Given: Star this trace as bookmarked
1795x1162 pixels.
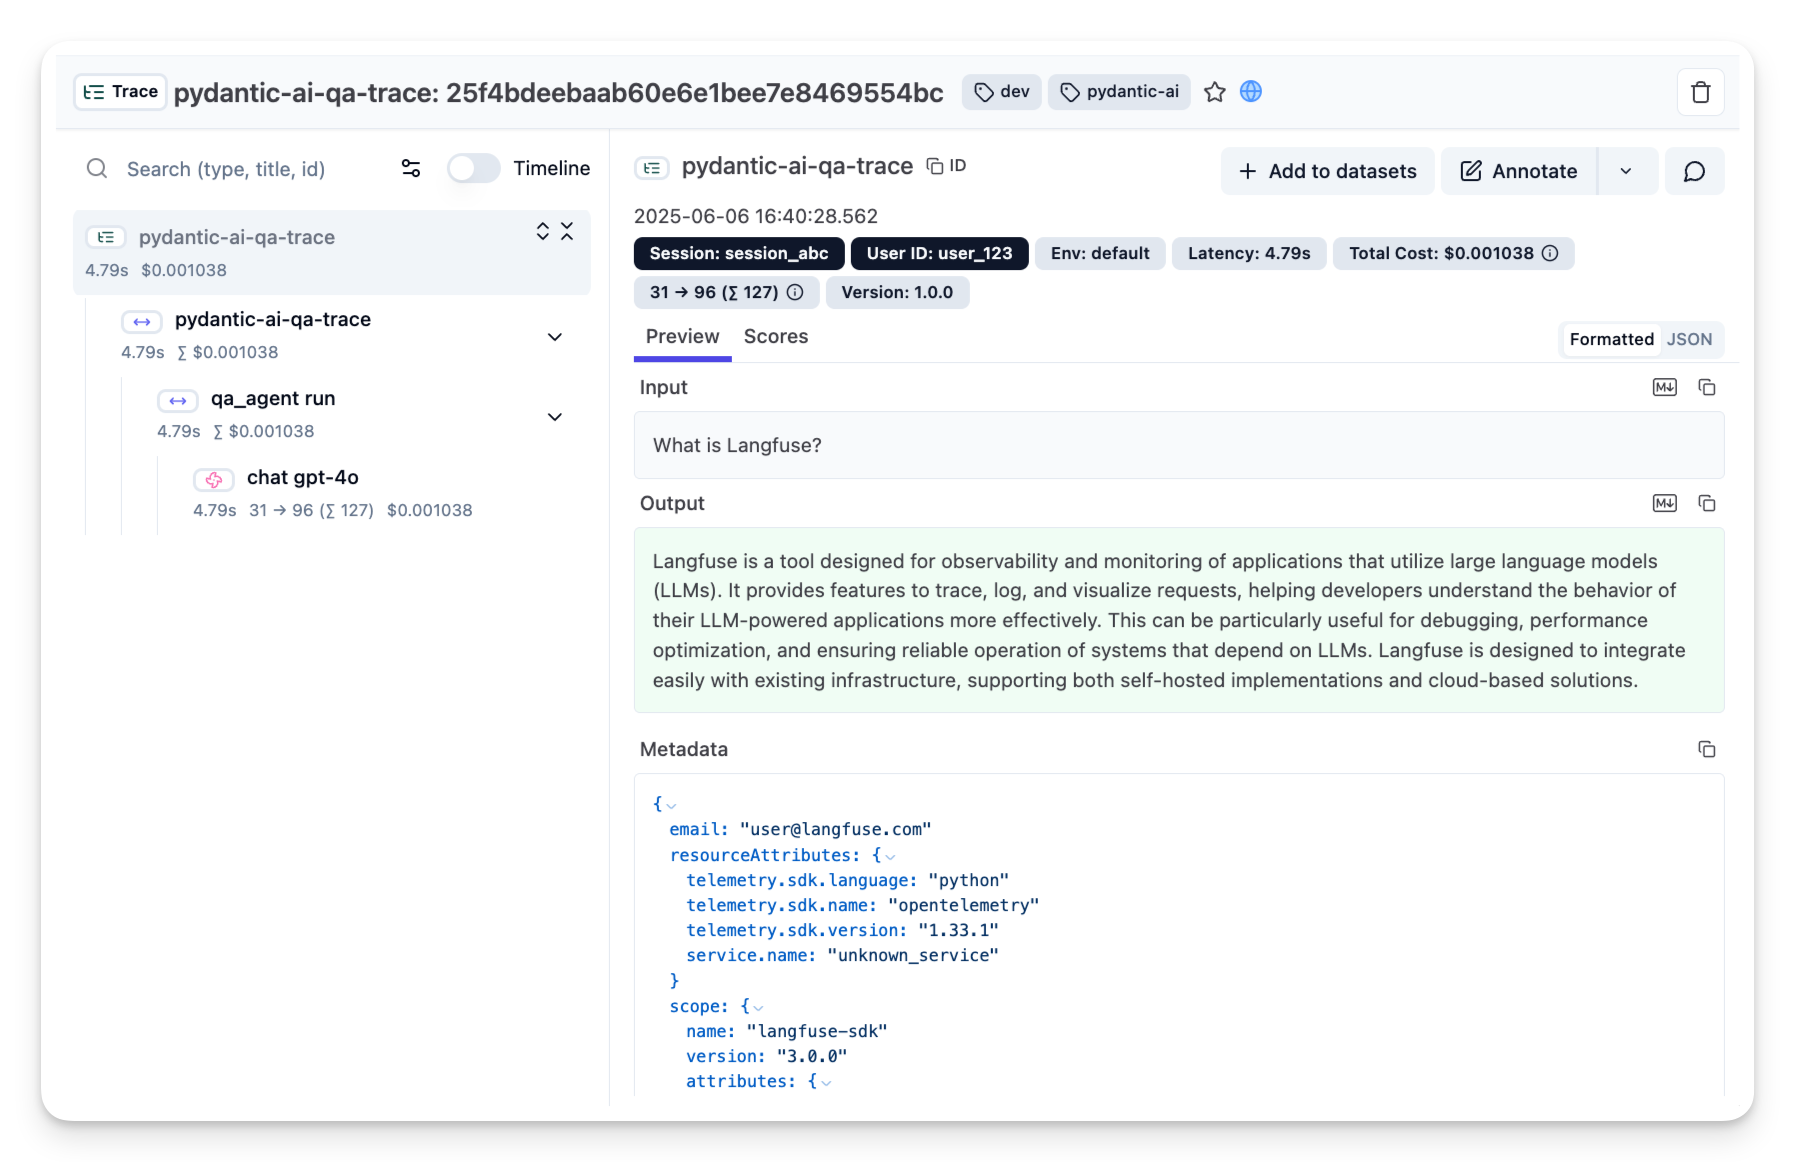Looking at the screenshot, I should [x=1214, y=92].
